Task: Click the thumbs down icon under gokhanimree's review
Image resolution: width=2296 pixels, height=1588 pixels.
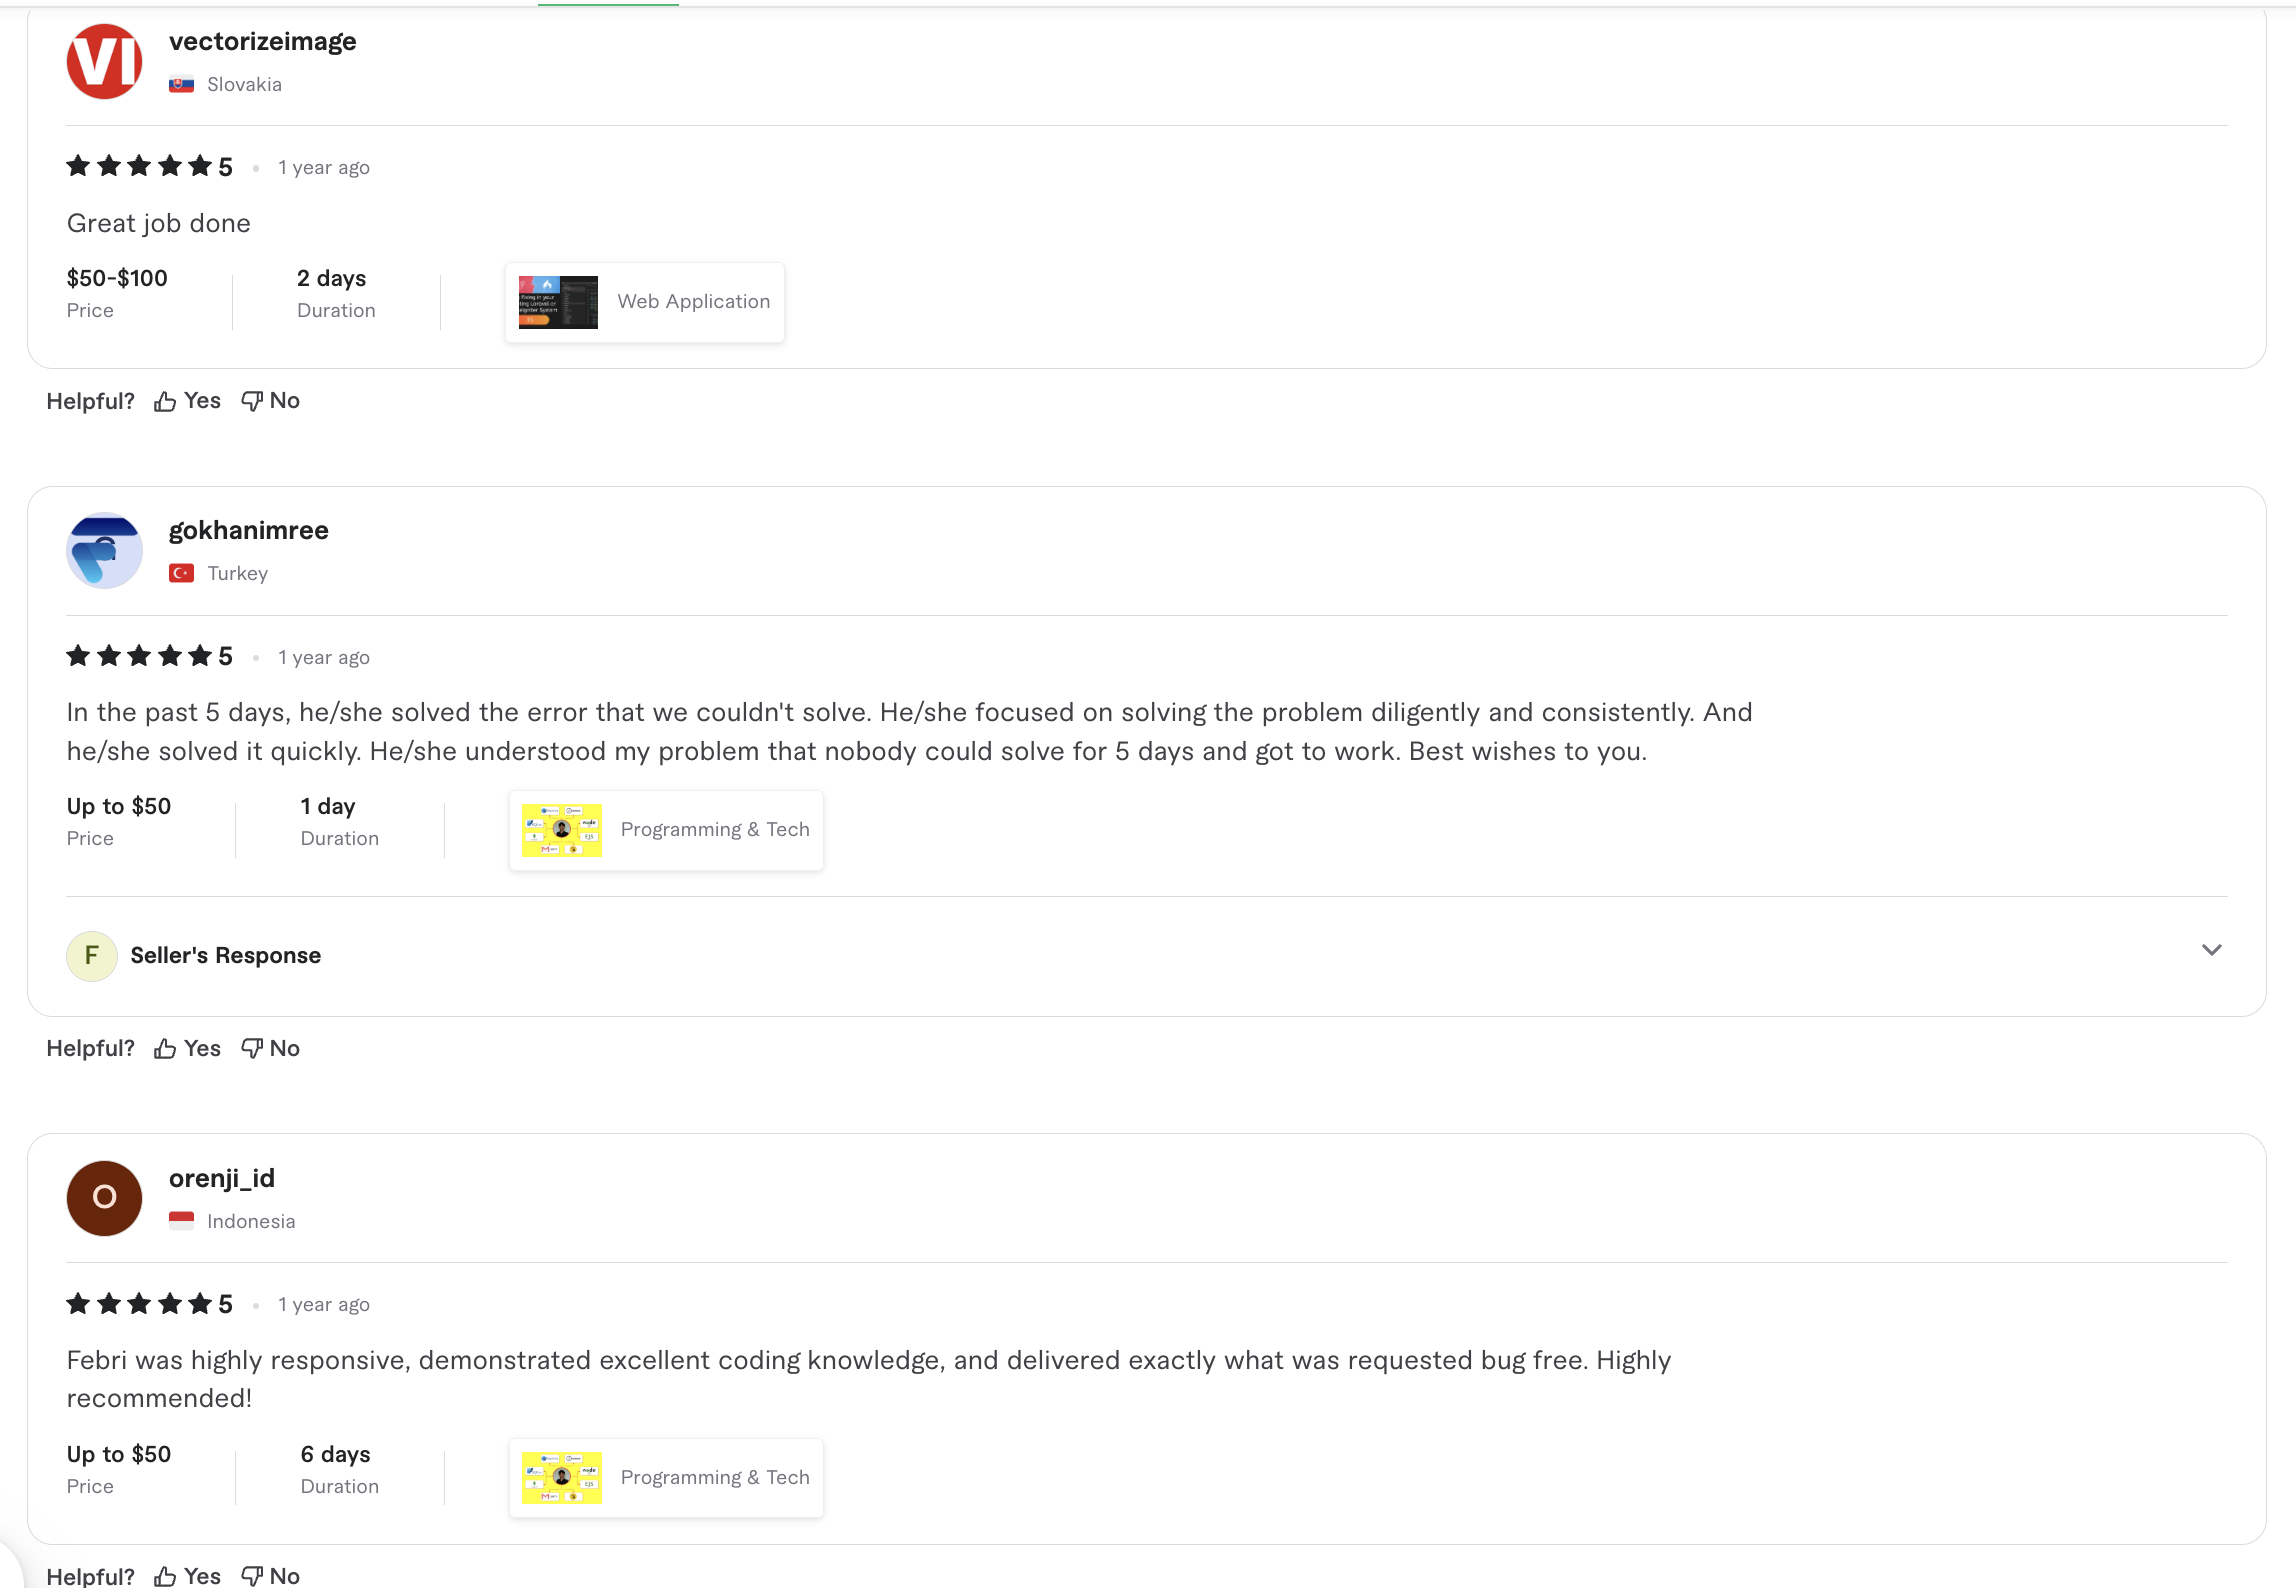Action: click(x=251, y=1048)
